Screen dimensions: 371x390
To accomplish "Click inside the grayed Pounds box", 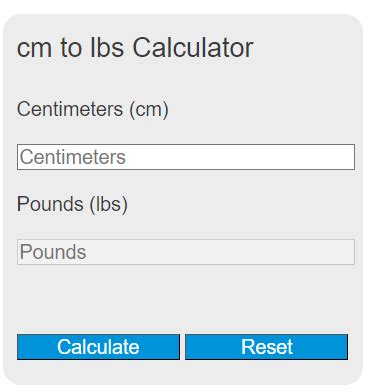I will (186, 252).
